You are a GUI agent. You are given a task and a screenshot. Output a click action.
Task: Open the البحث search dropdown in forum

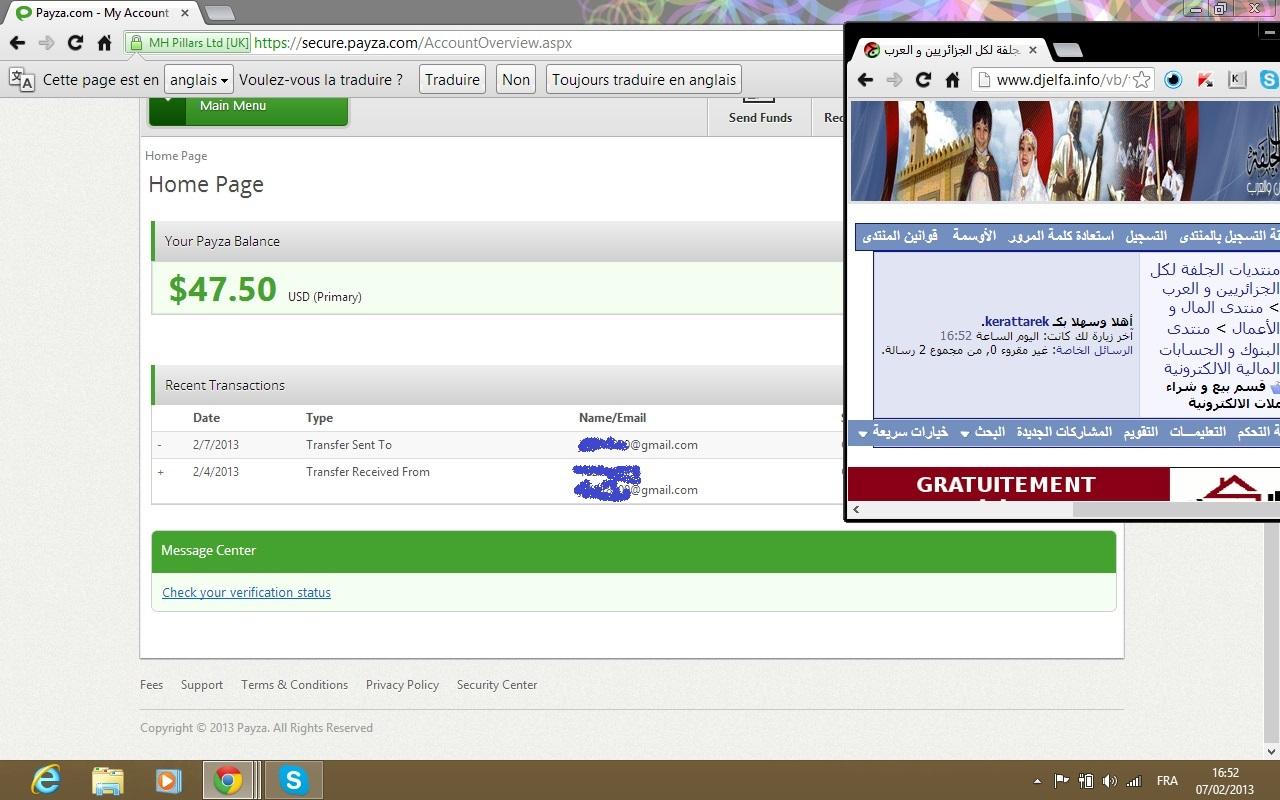[x=983, y=432]
